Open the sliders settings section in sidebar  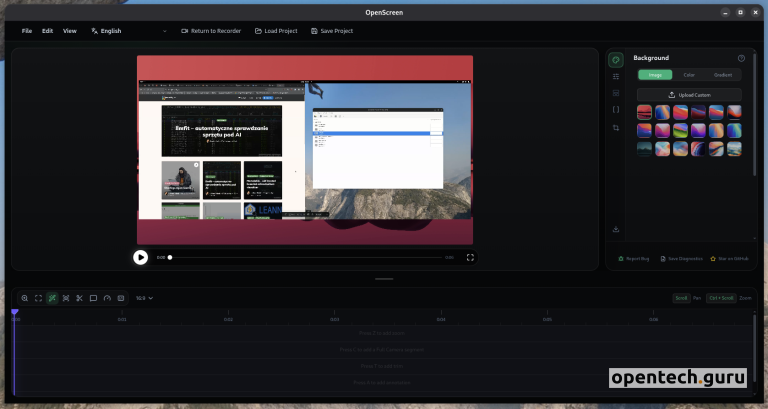(616, 76)
